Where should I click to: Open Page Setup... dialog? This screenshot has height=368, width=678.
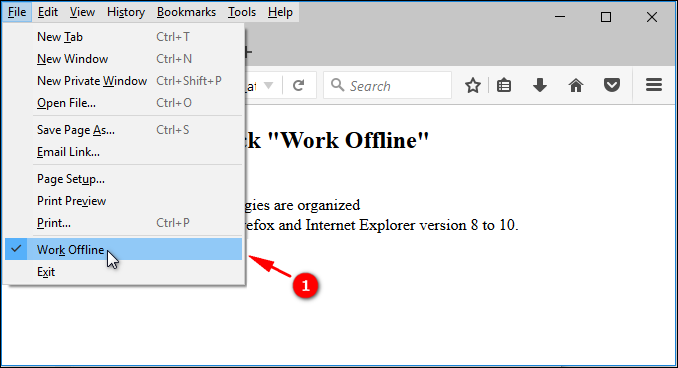[124, 179]
